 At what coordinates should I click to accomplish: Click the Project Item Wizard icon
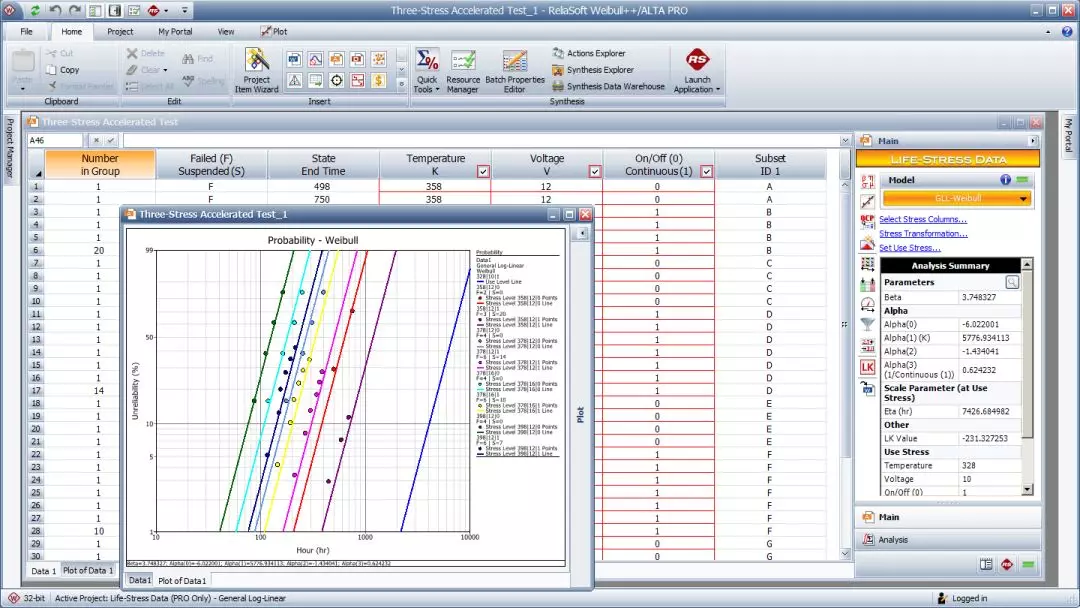point(257,61)
